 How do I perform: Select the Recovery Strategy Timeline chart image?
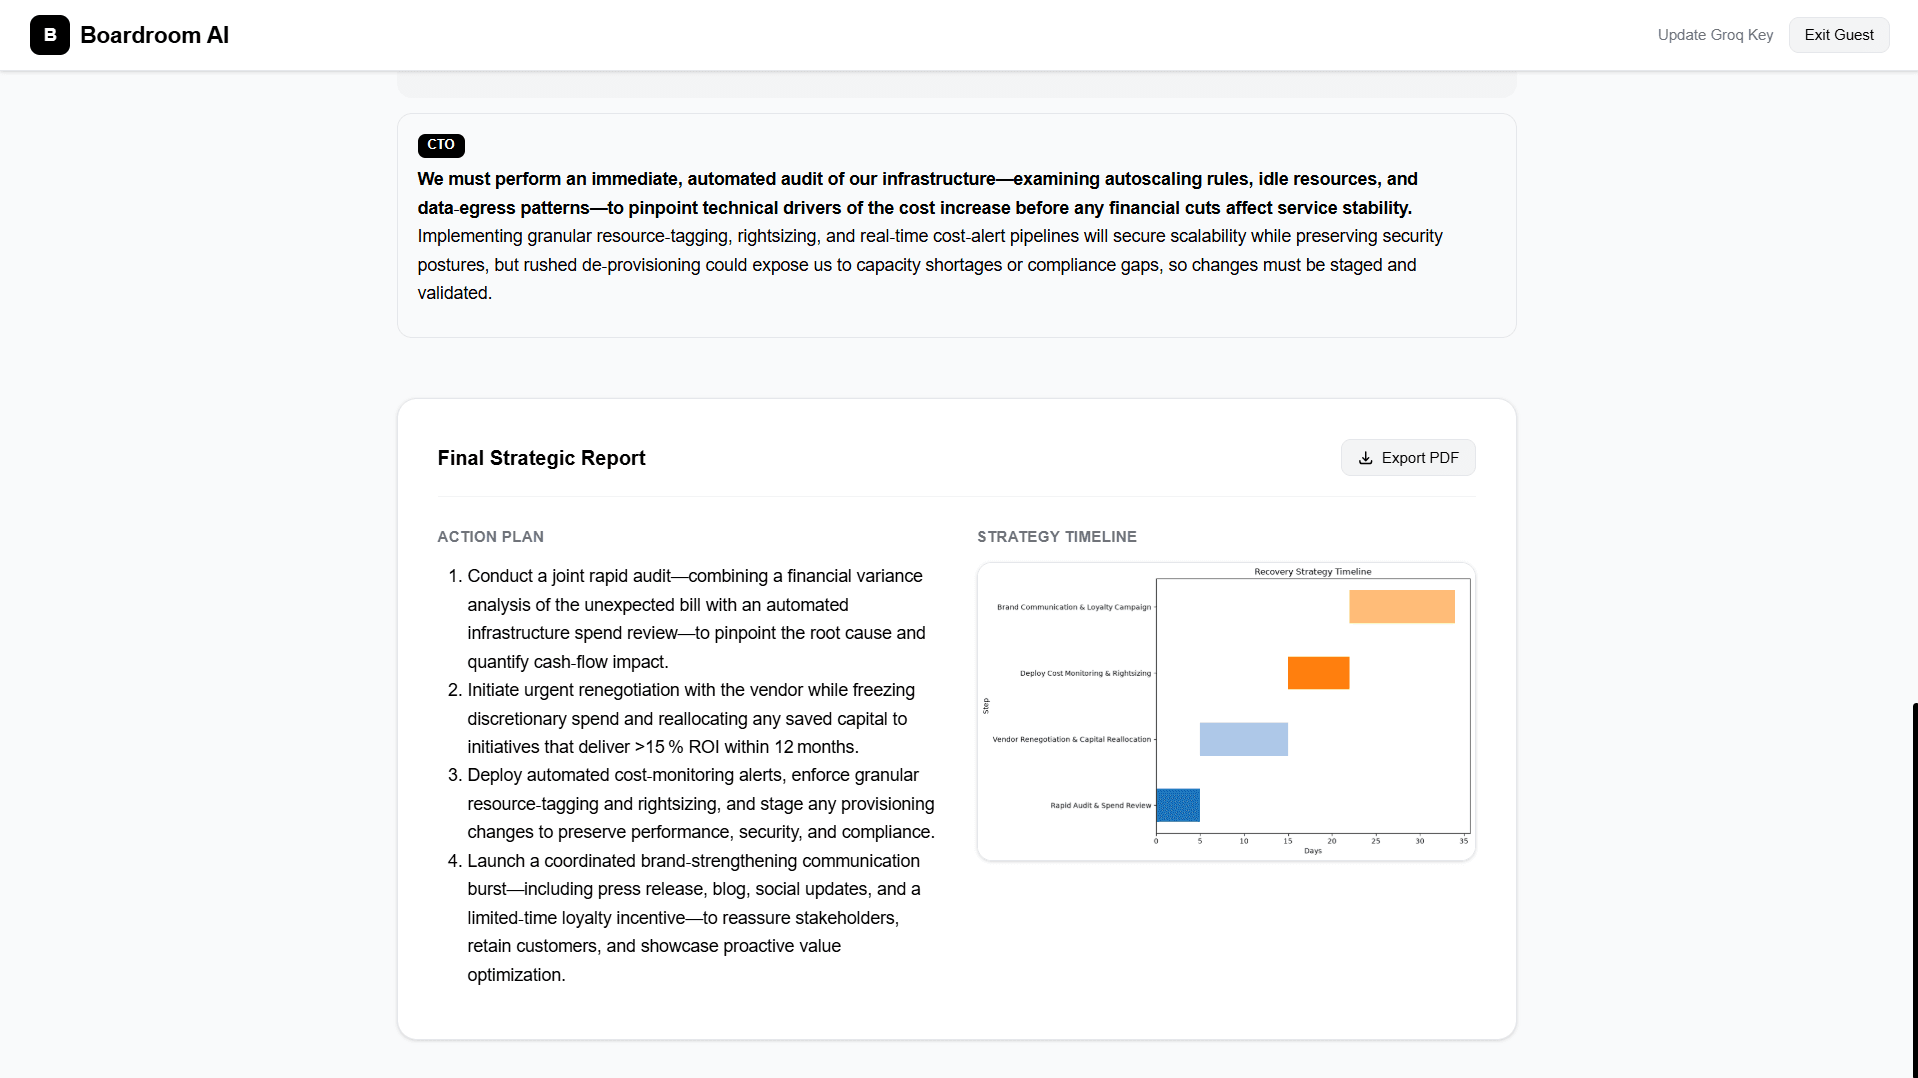pyautogui.click(x=1226, y=711)
